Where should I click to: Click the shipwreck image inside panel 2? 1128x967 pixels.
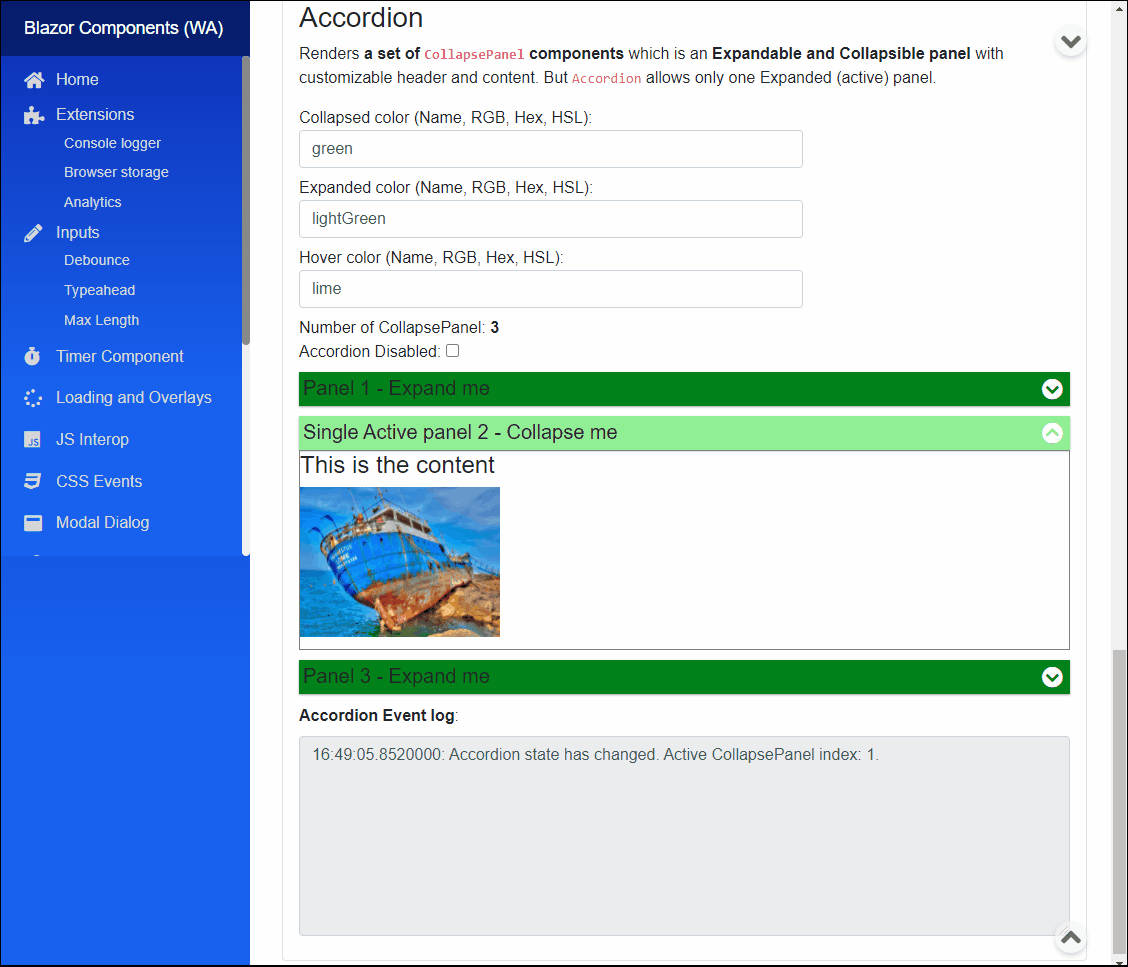point(399,562)
